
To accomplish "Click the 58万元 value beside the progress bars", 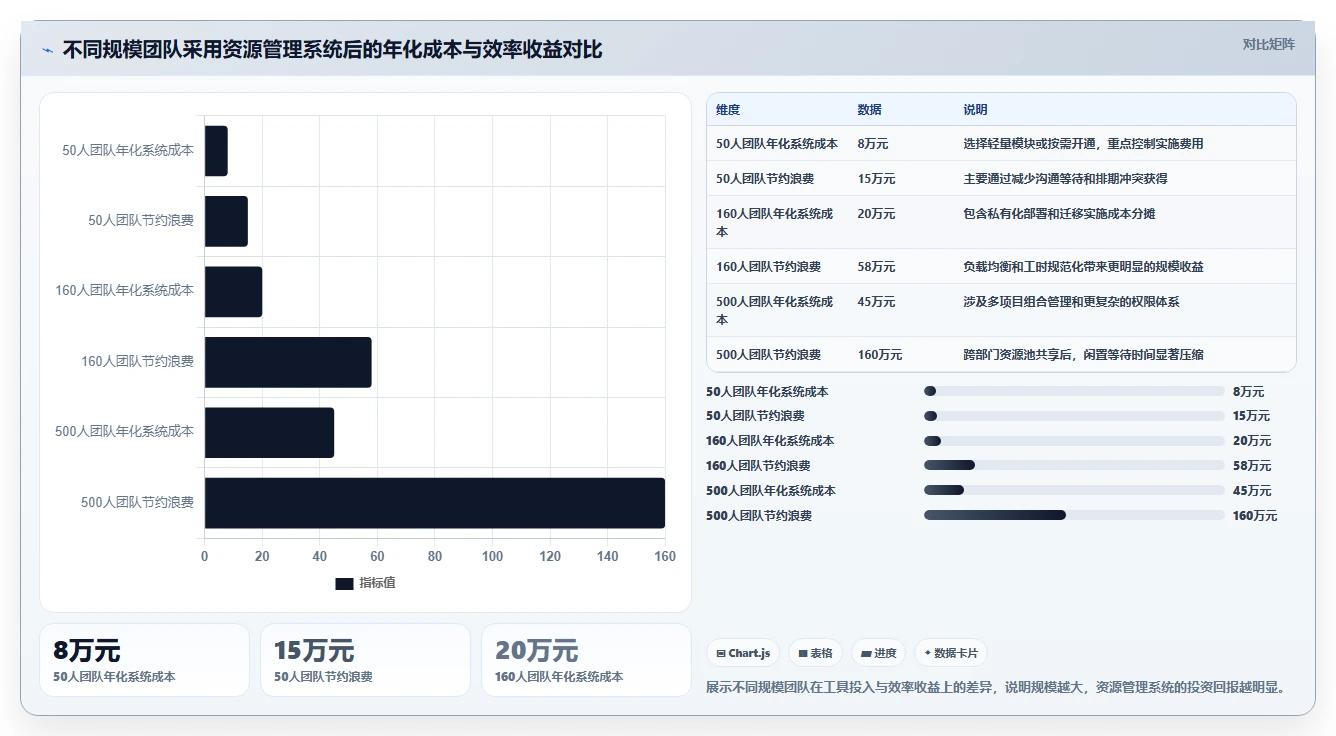I will pos(1252,466).
